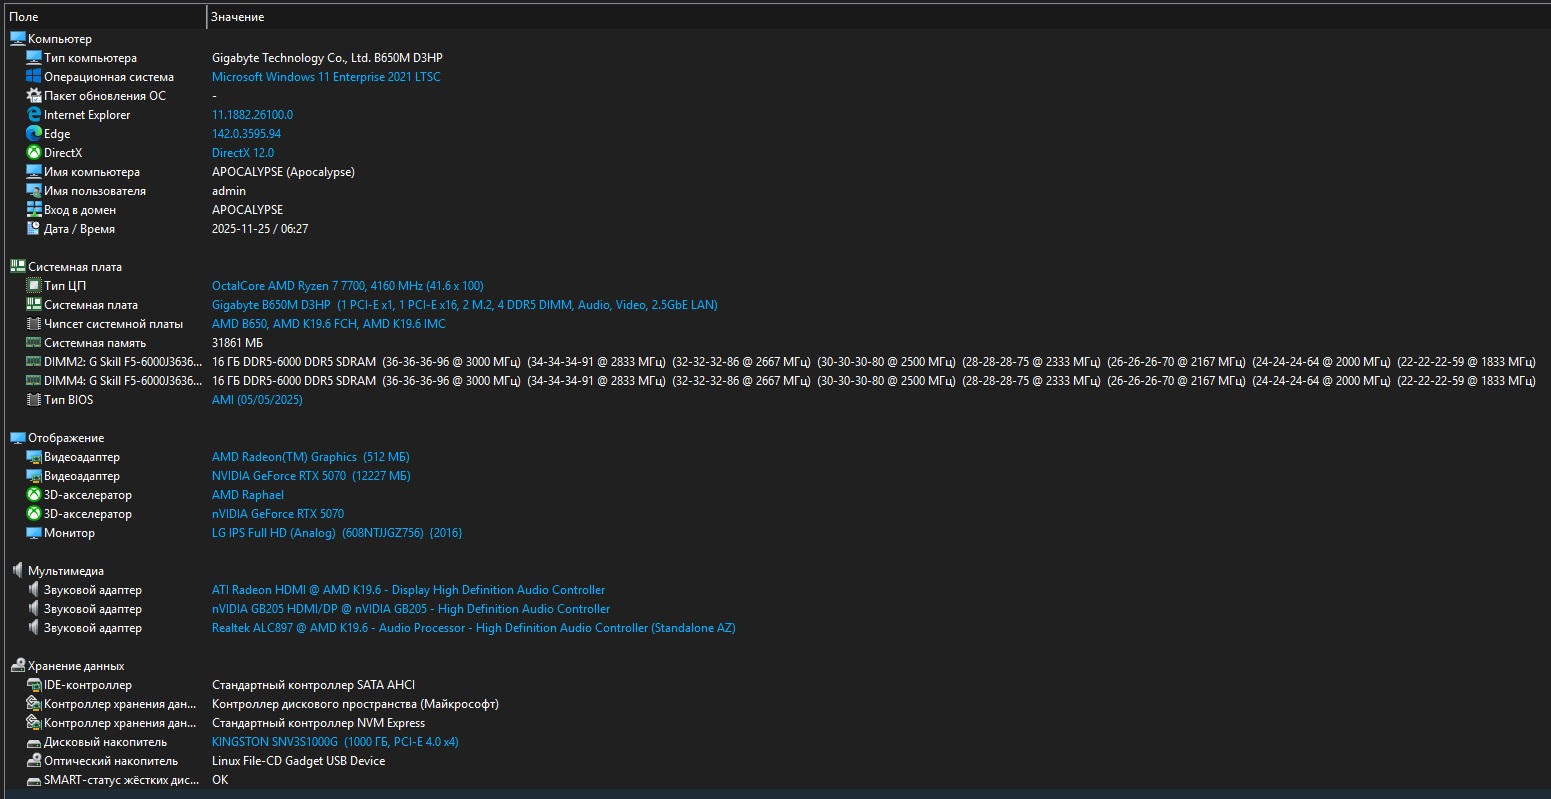Open the Gigabyte B650M D3HP motherboard link

(x=465, y=305)
